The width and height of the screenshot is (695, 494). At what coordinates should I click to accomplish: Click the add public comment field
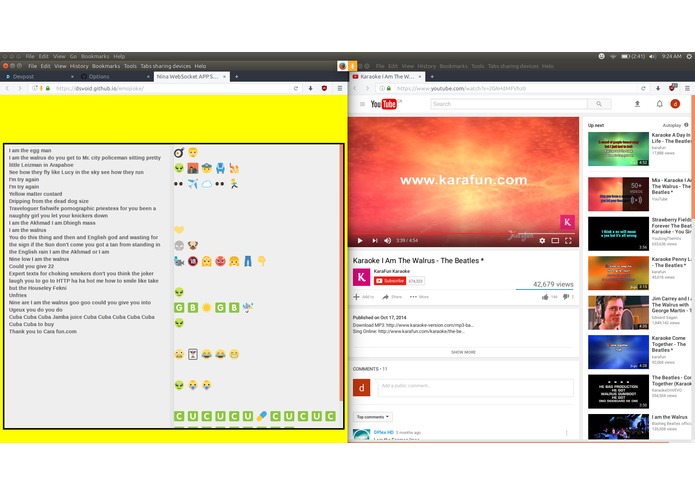tap(475, 386)
